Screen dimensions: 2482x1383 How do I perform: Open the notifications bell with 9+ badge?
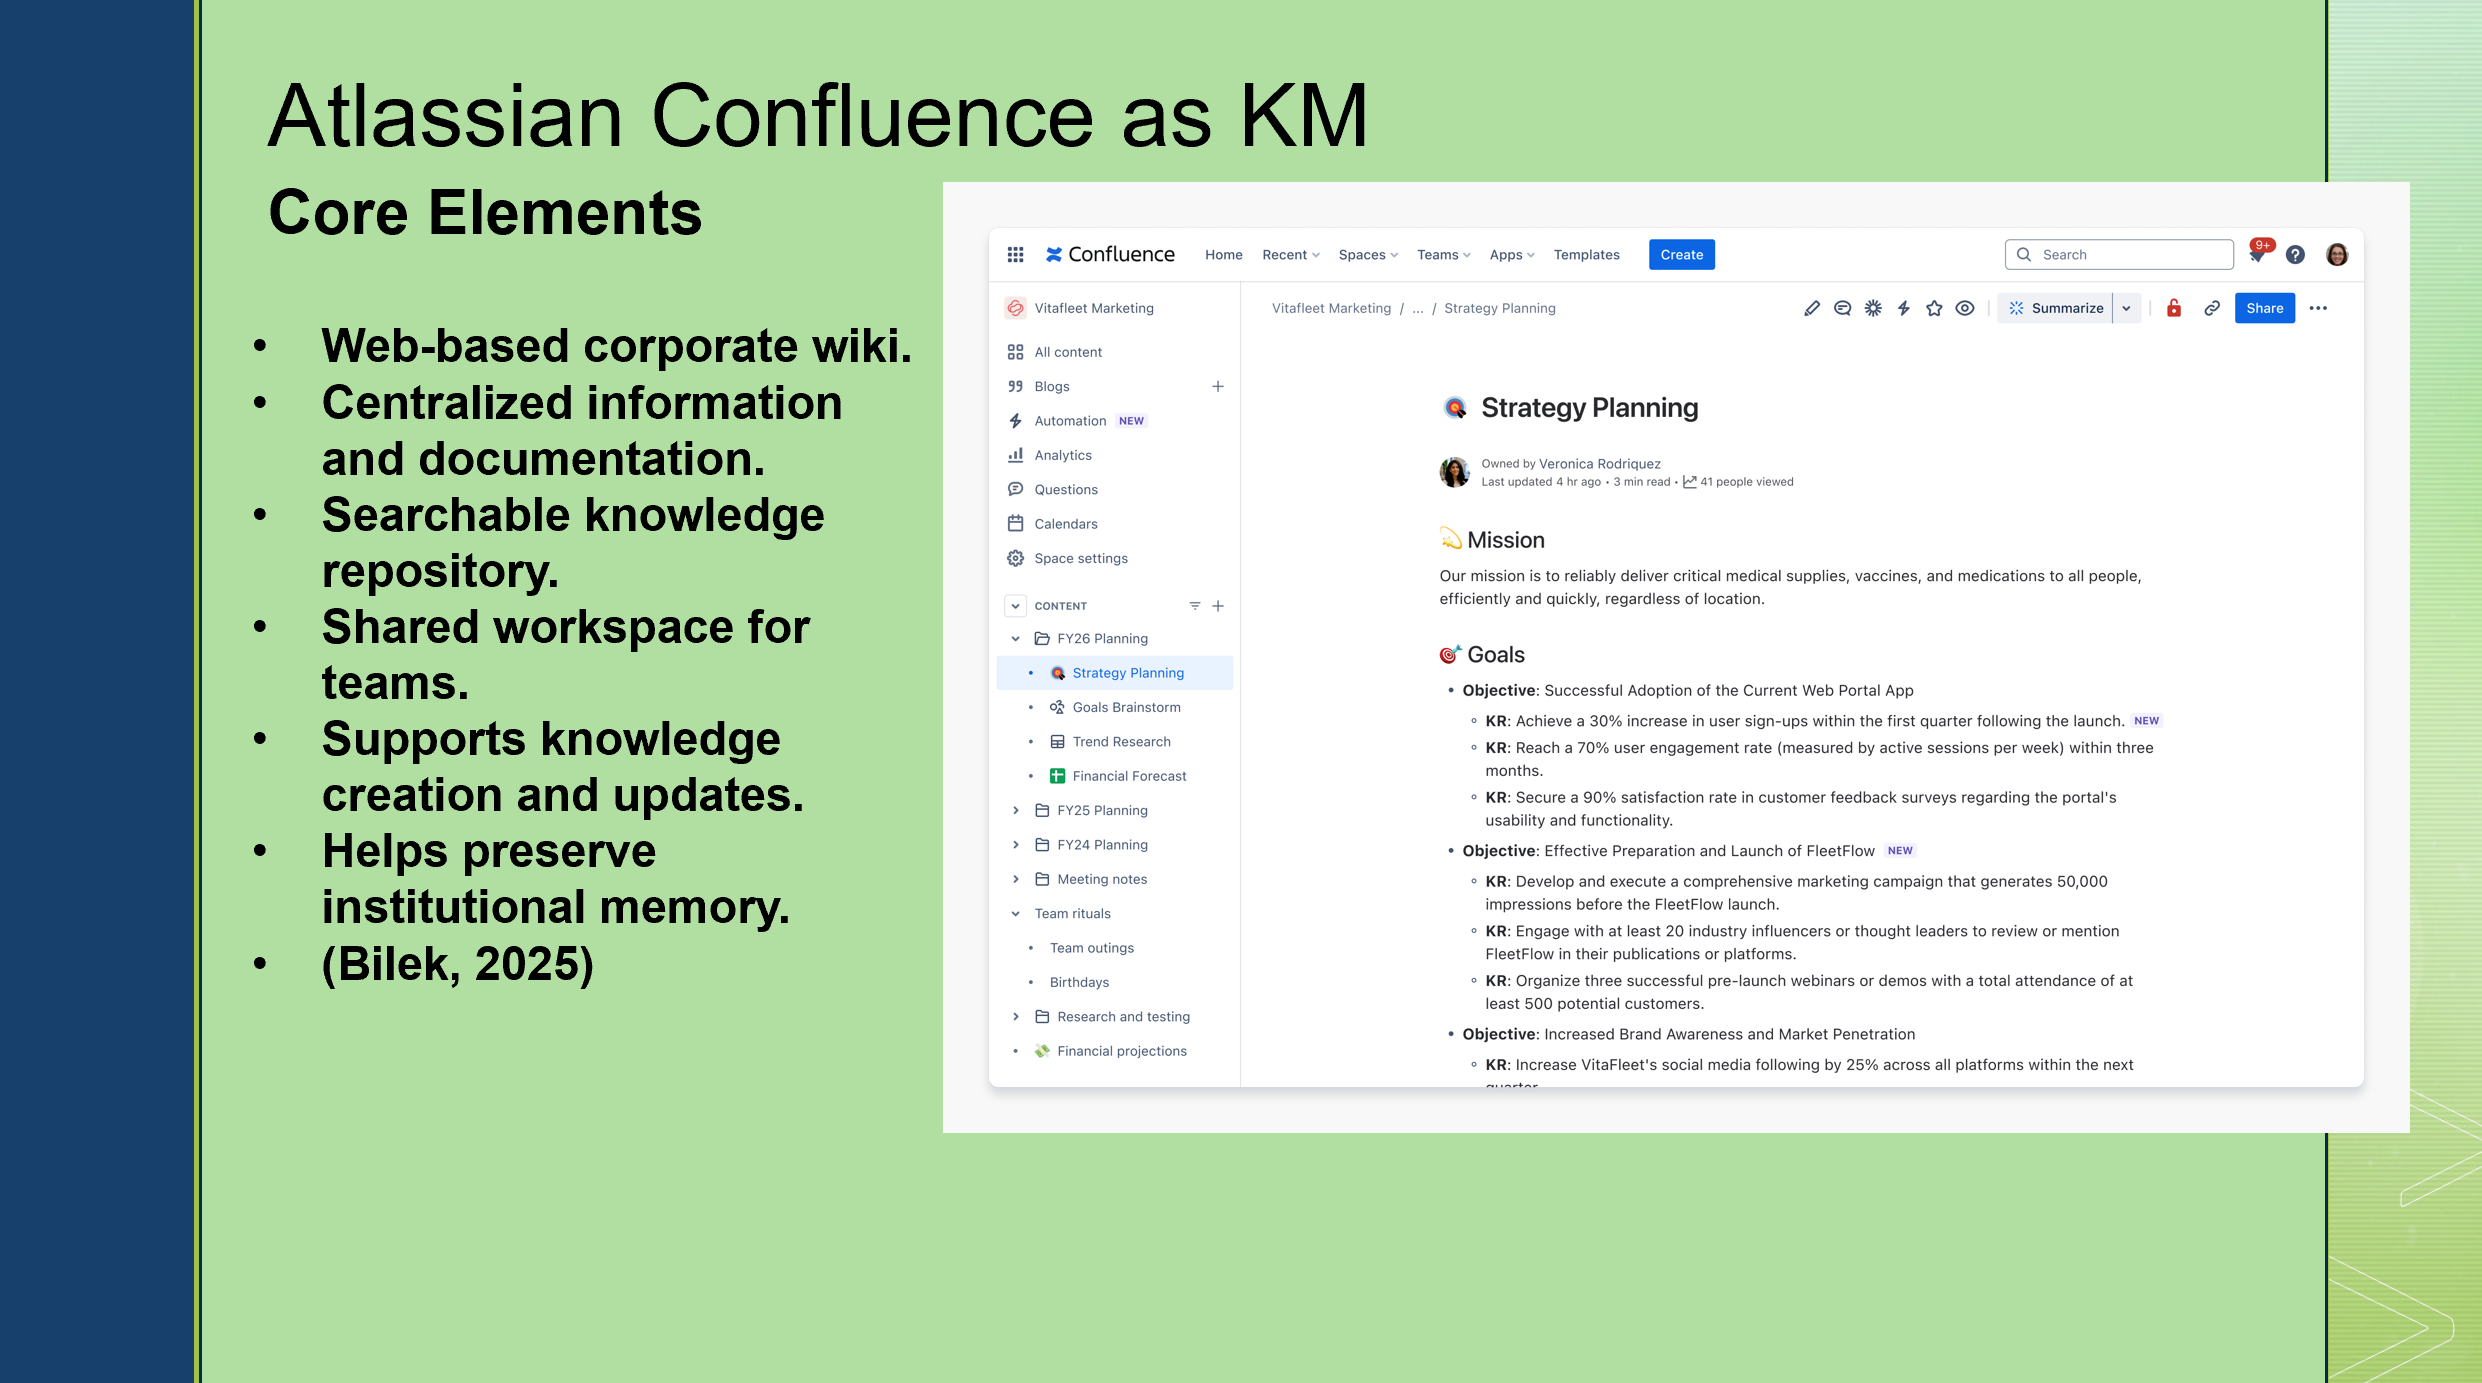(x=2258, y=254)
